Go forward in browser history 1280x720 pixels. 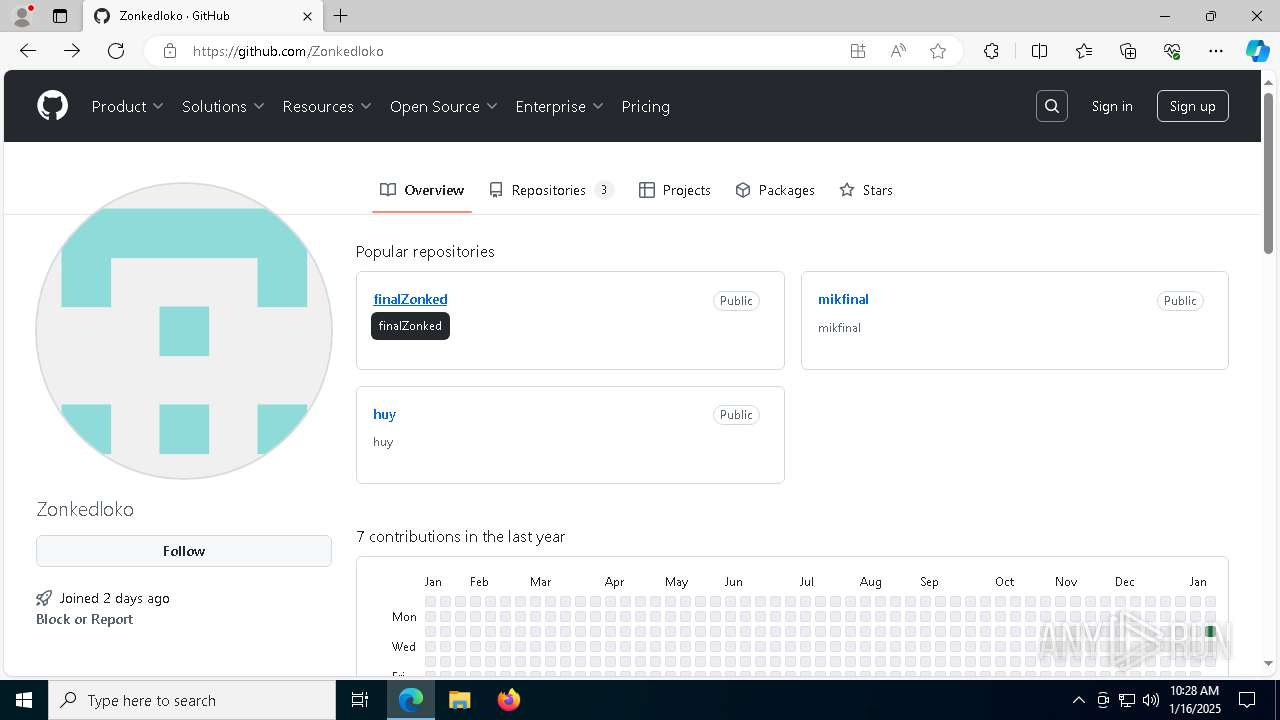72,51
